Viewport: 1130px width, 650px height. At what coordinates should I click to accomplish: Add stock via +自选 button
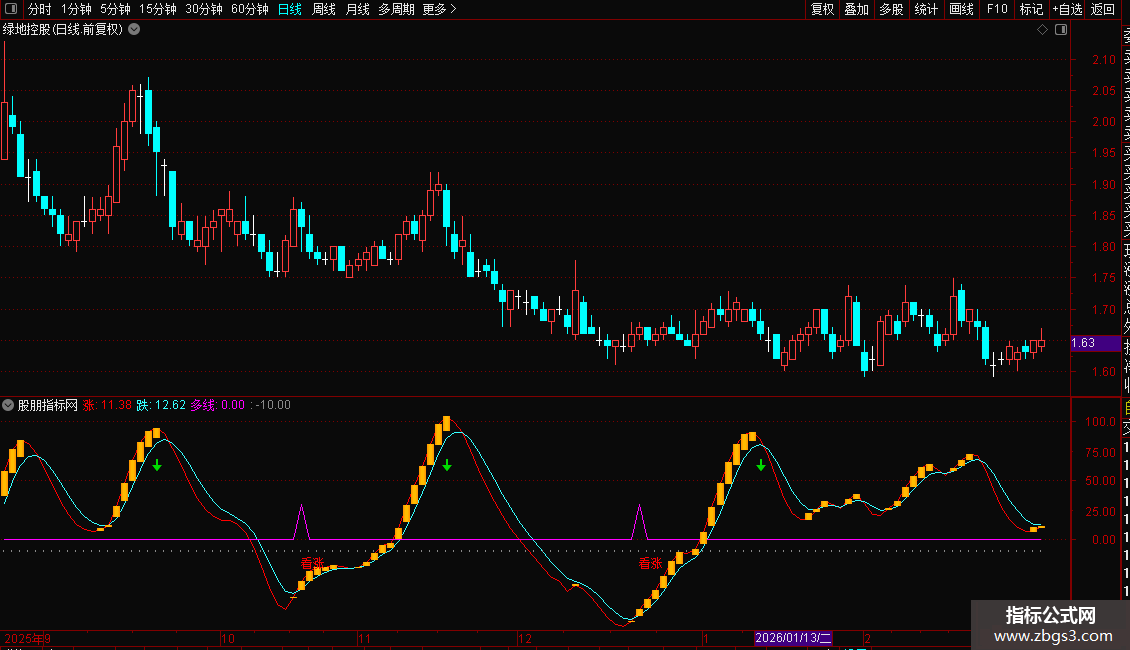coord(1066,10)
